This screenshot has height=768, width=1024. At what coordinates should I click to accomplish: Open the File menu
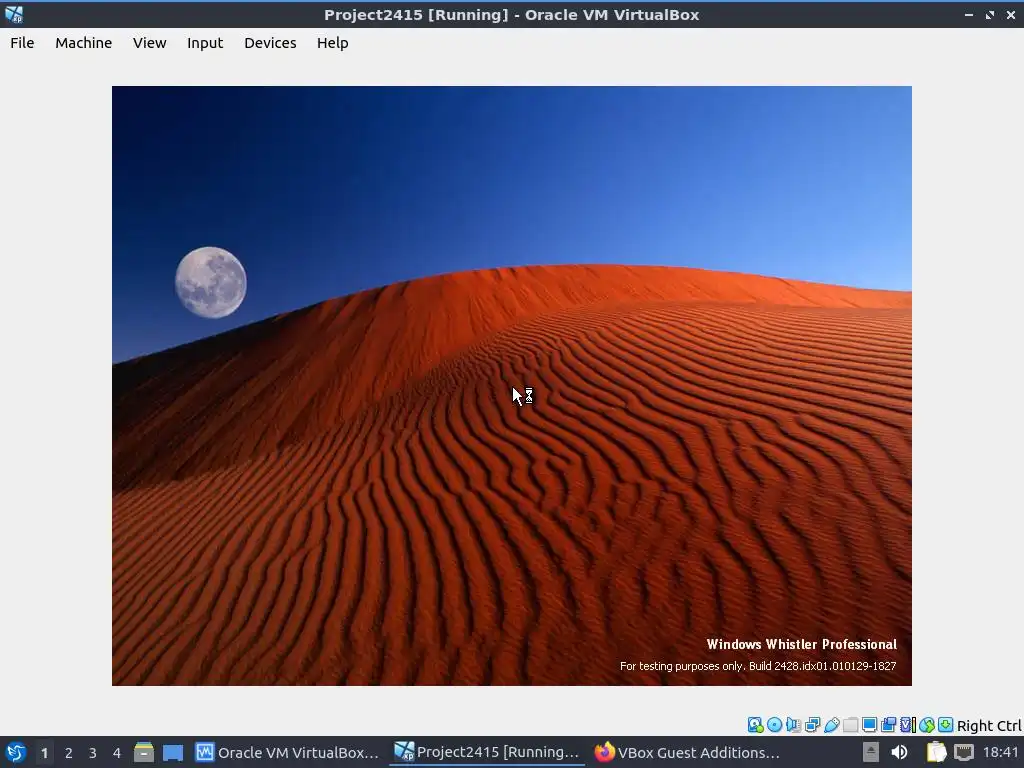click(x=22, y=43)
